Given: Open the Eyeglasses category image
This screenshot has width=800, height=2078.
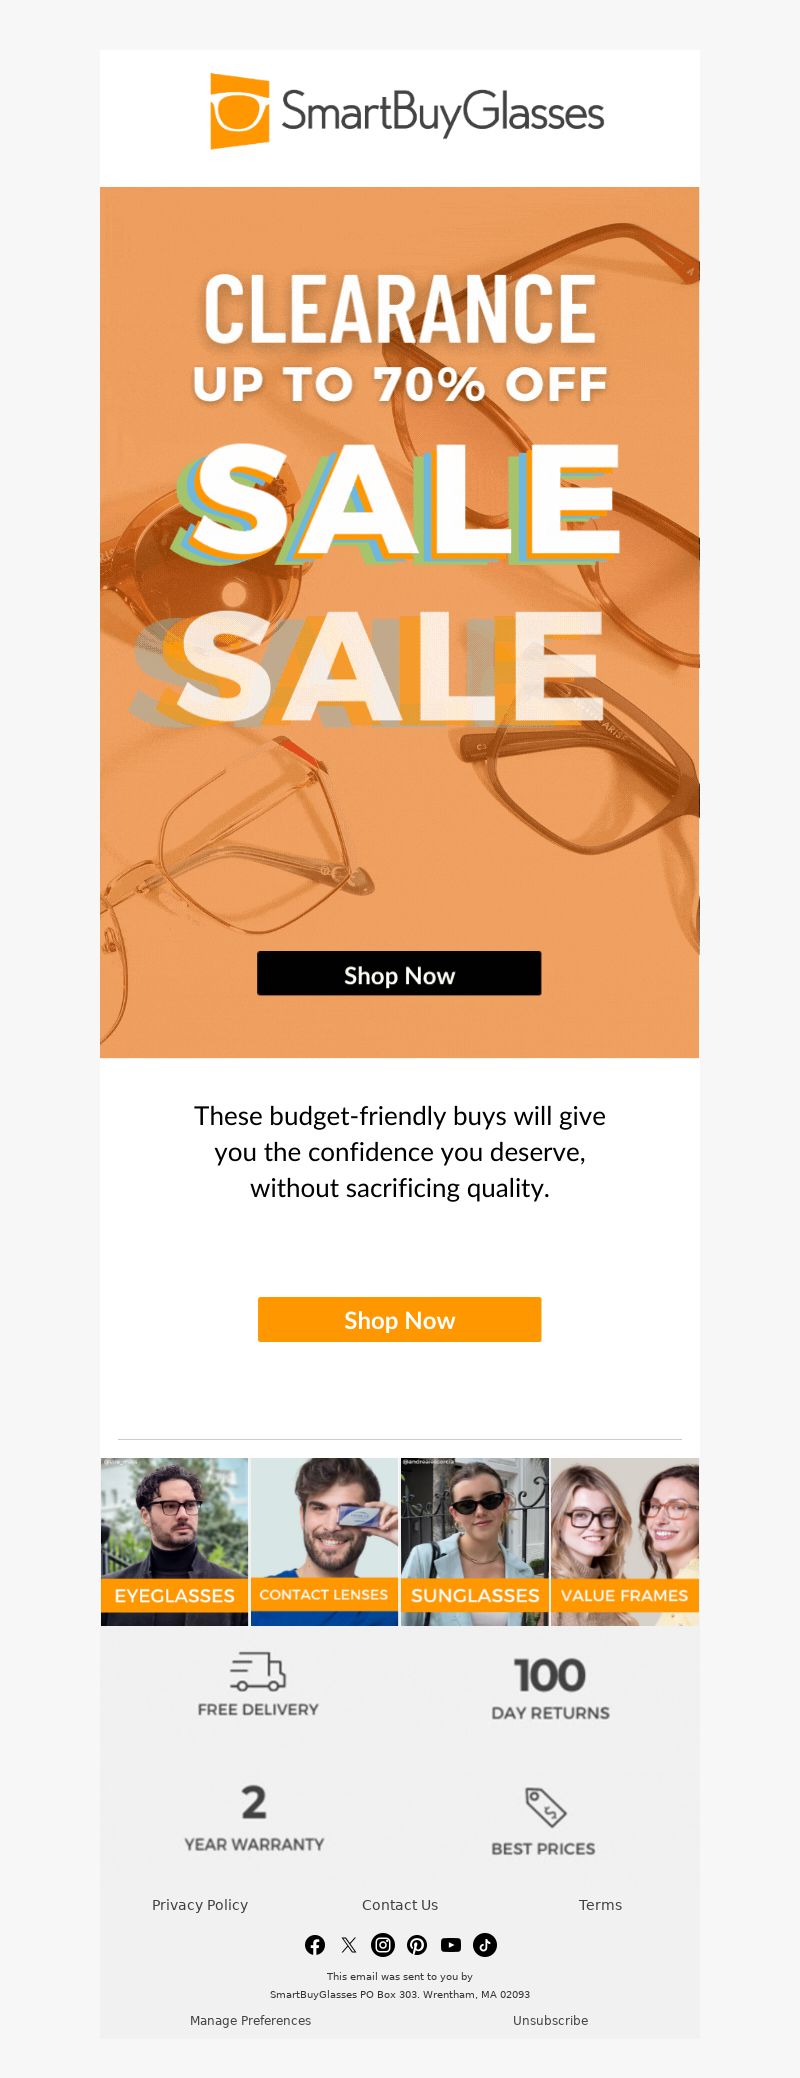Looking at the screenshot, I should (x=174, y=1541).
